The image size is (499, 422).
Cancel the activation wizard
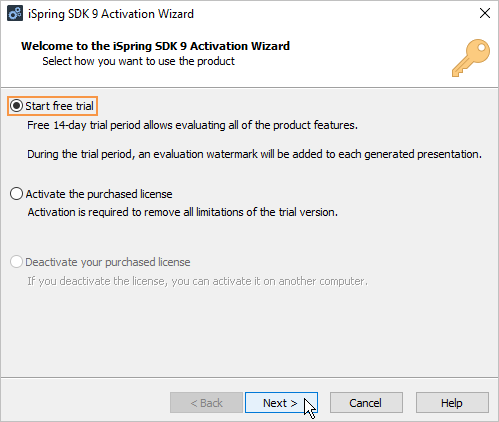[x=366, y=403]
